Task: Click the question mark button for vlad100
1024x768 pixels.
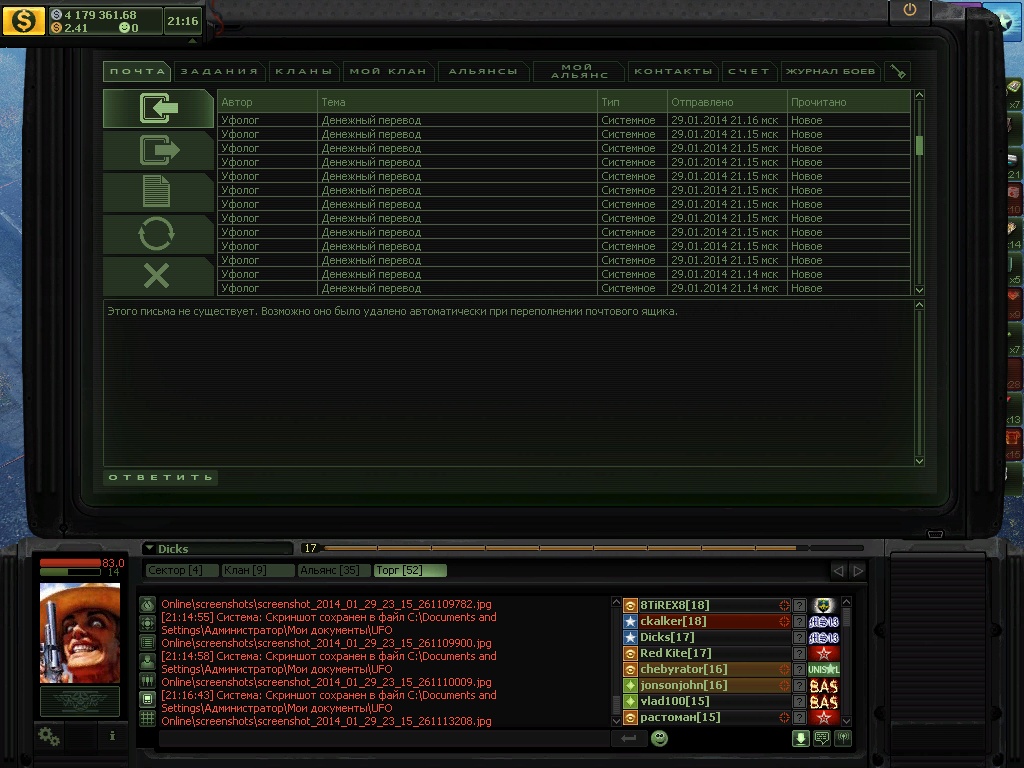Action: (799, 701)
